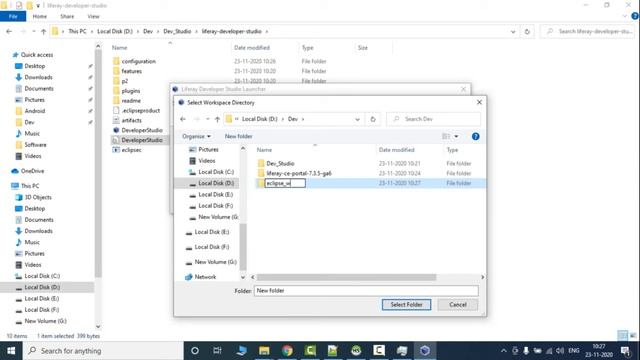
Task: Open notification center icon
Action: [625, 351]
